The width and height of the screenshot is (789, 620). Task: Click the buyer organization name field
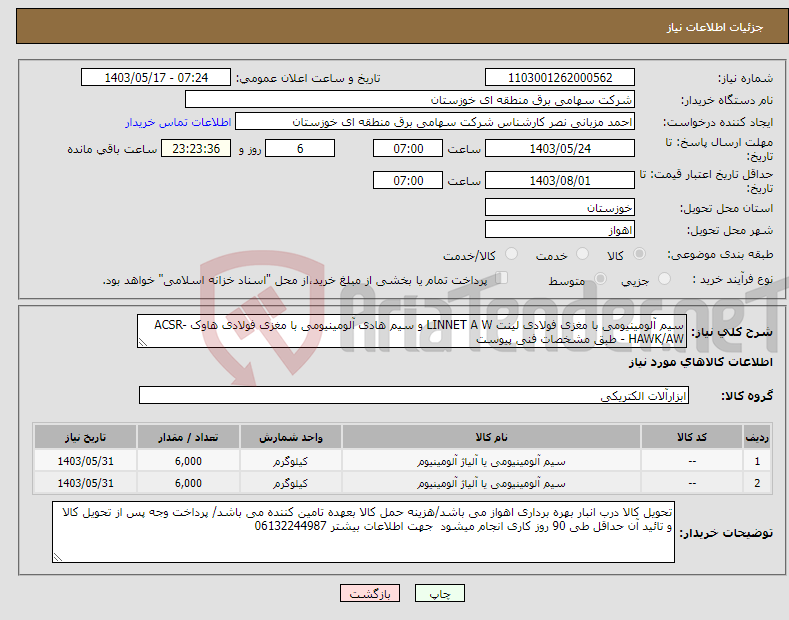(410, 100)
